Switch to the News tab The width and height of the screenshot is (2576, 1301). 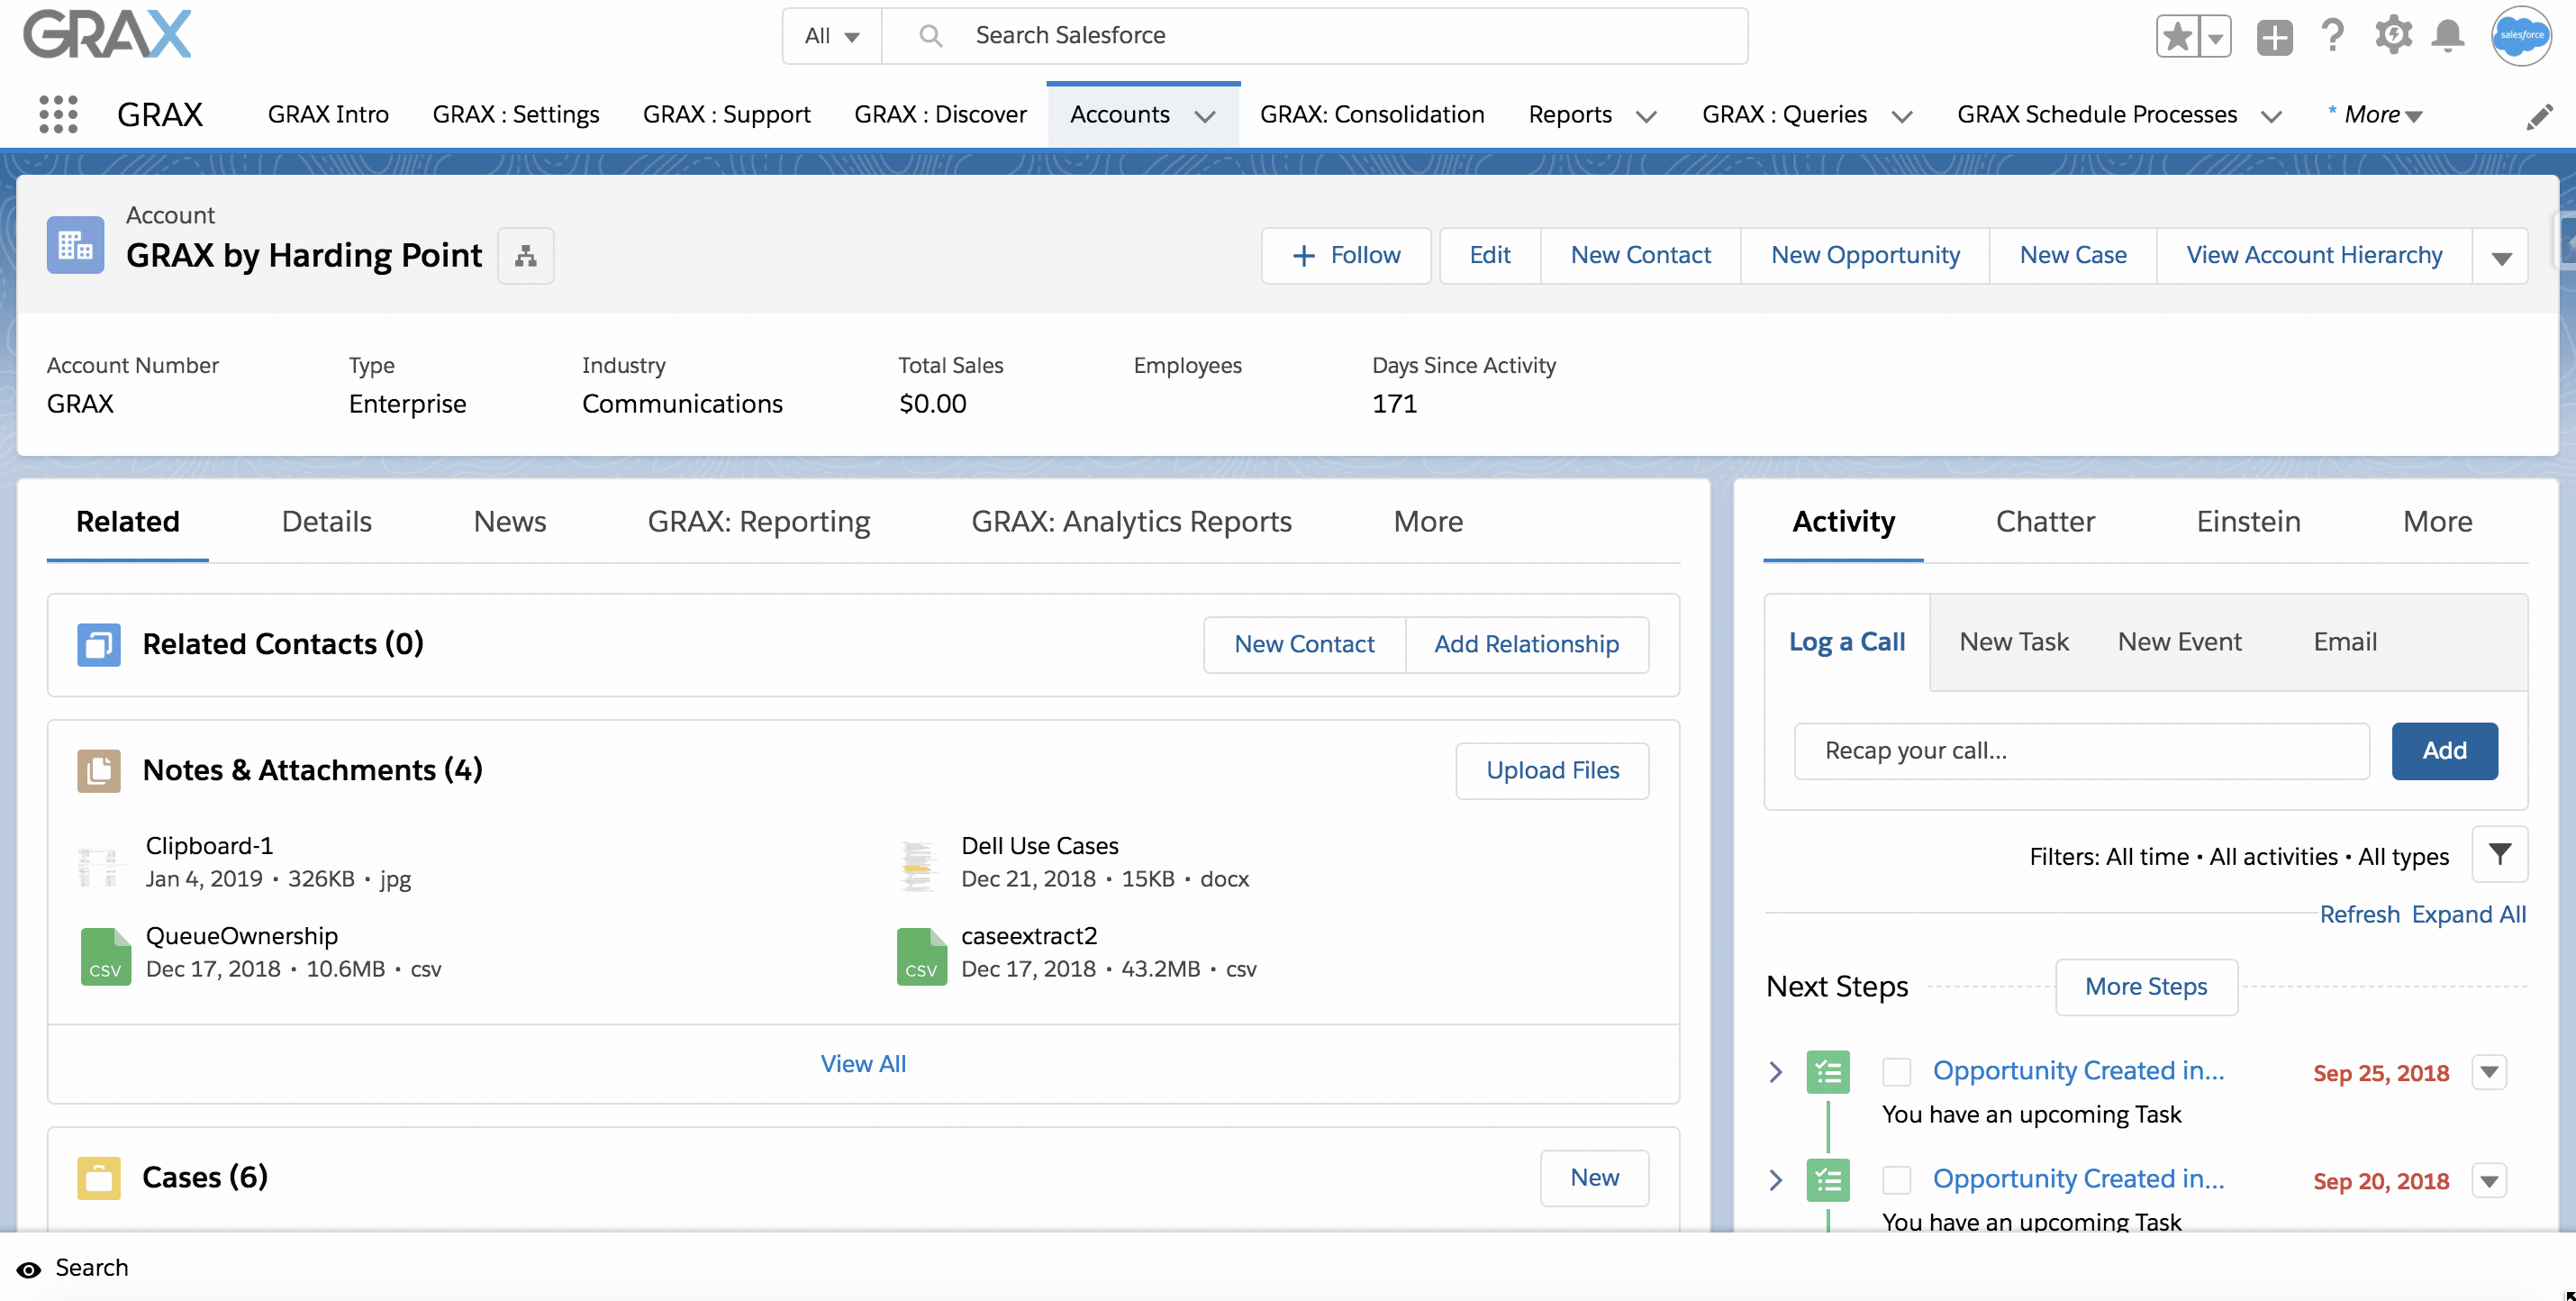coord(510,522)
